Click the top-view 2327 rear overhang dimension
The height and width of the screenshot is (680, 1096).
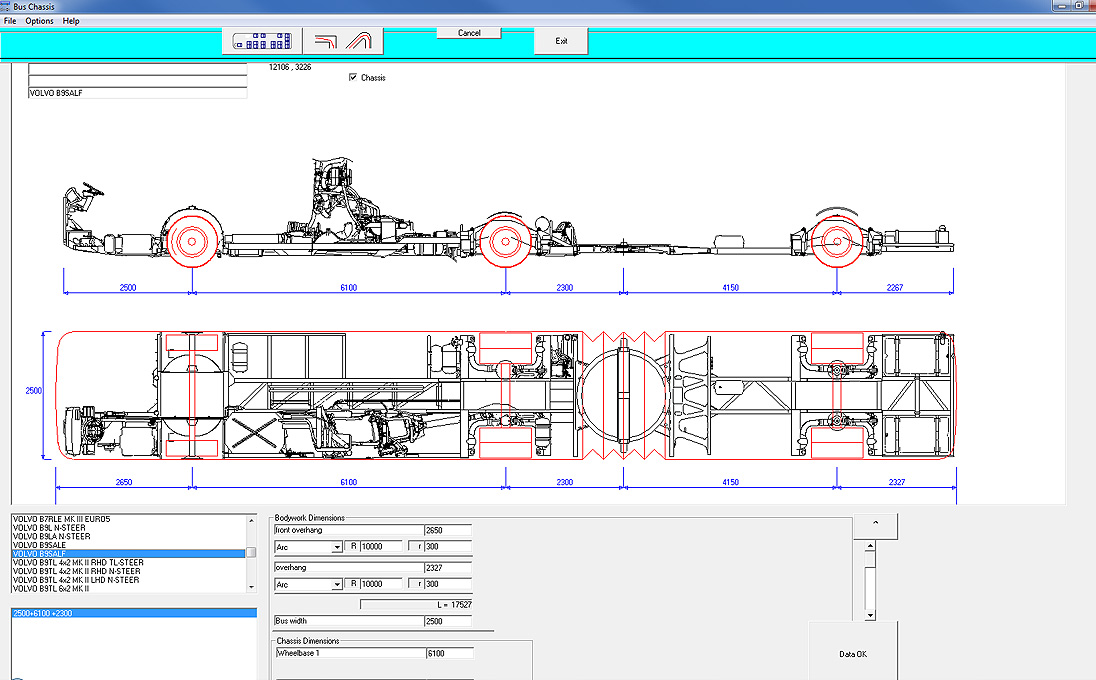pyautogui.click(x=897, y=482)
